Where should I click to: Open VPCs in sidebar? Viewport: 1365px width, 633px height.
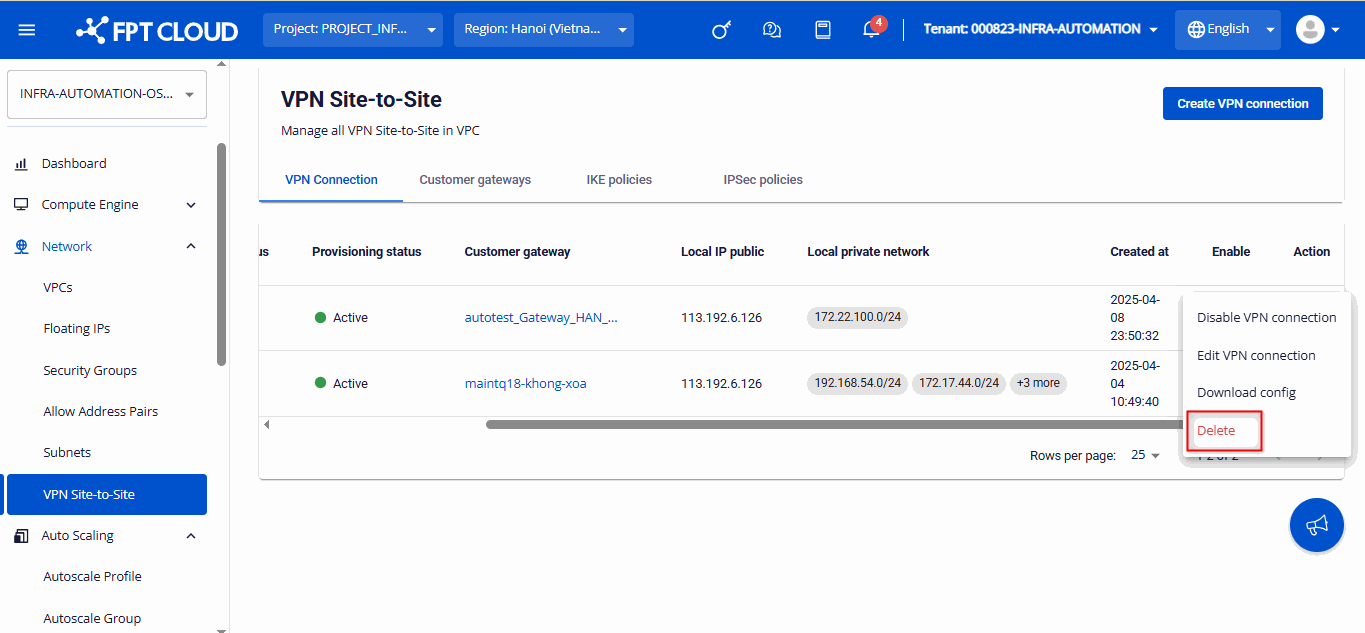[x=58, y=288]
